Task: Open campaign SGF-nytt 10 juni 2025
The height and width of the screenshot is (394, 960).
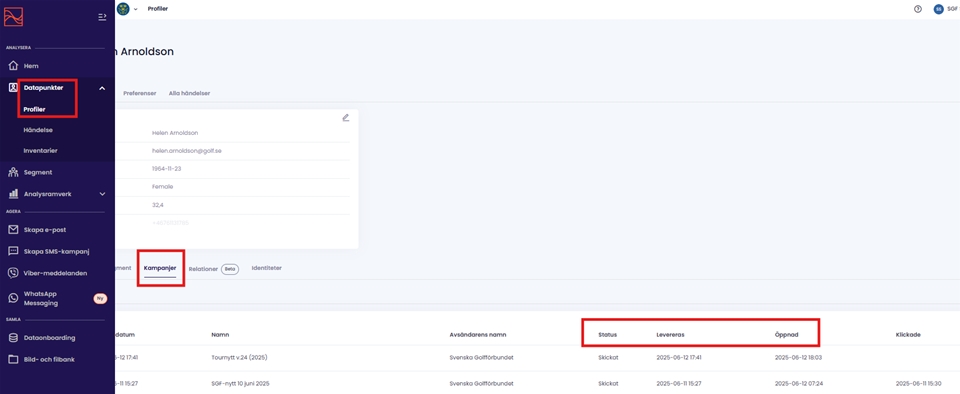Action: [x=241, y=384]
